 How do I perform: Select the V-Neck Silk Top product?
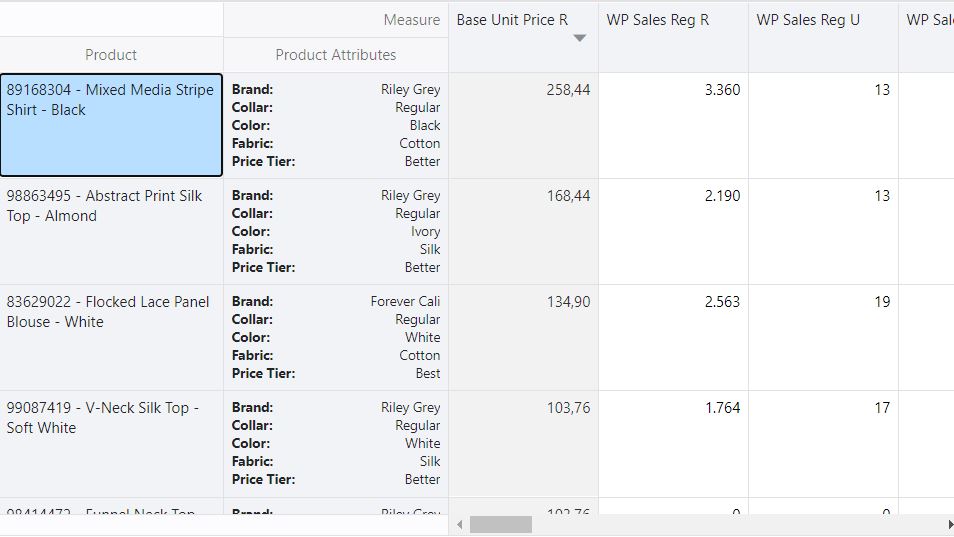pyautogui.click(x=111, y=443)
